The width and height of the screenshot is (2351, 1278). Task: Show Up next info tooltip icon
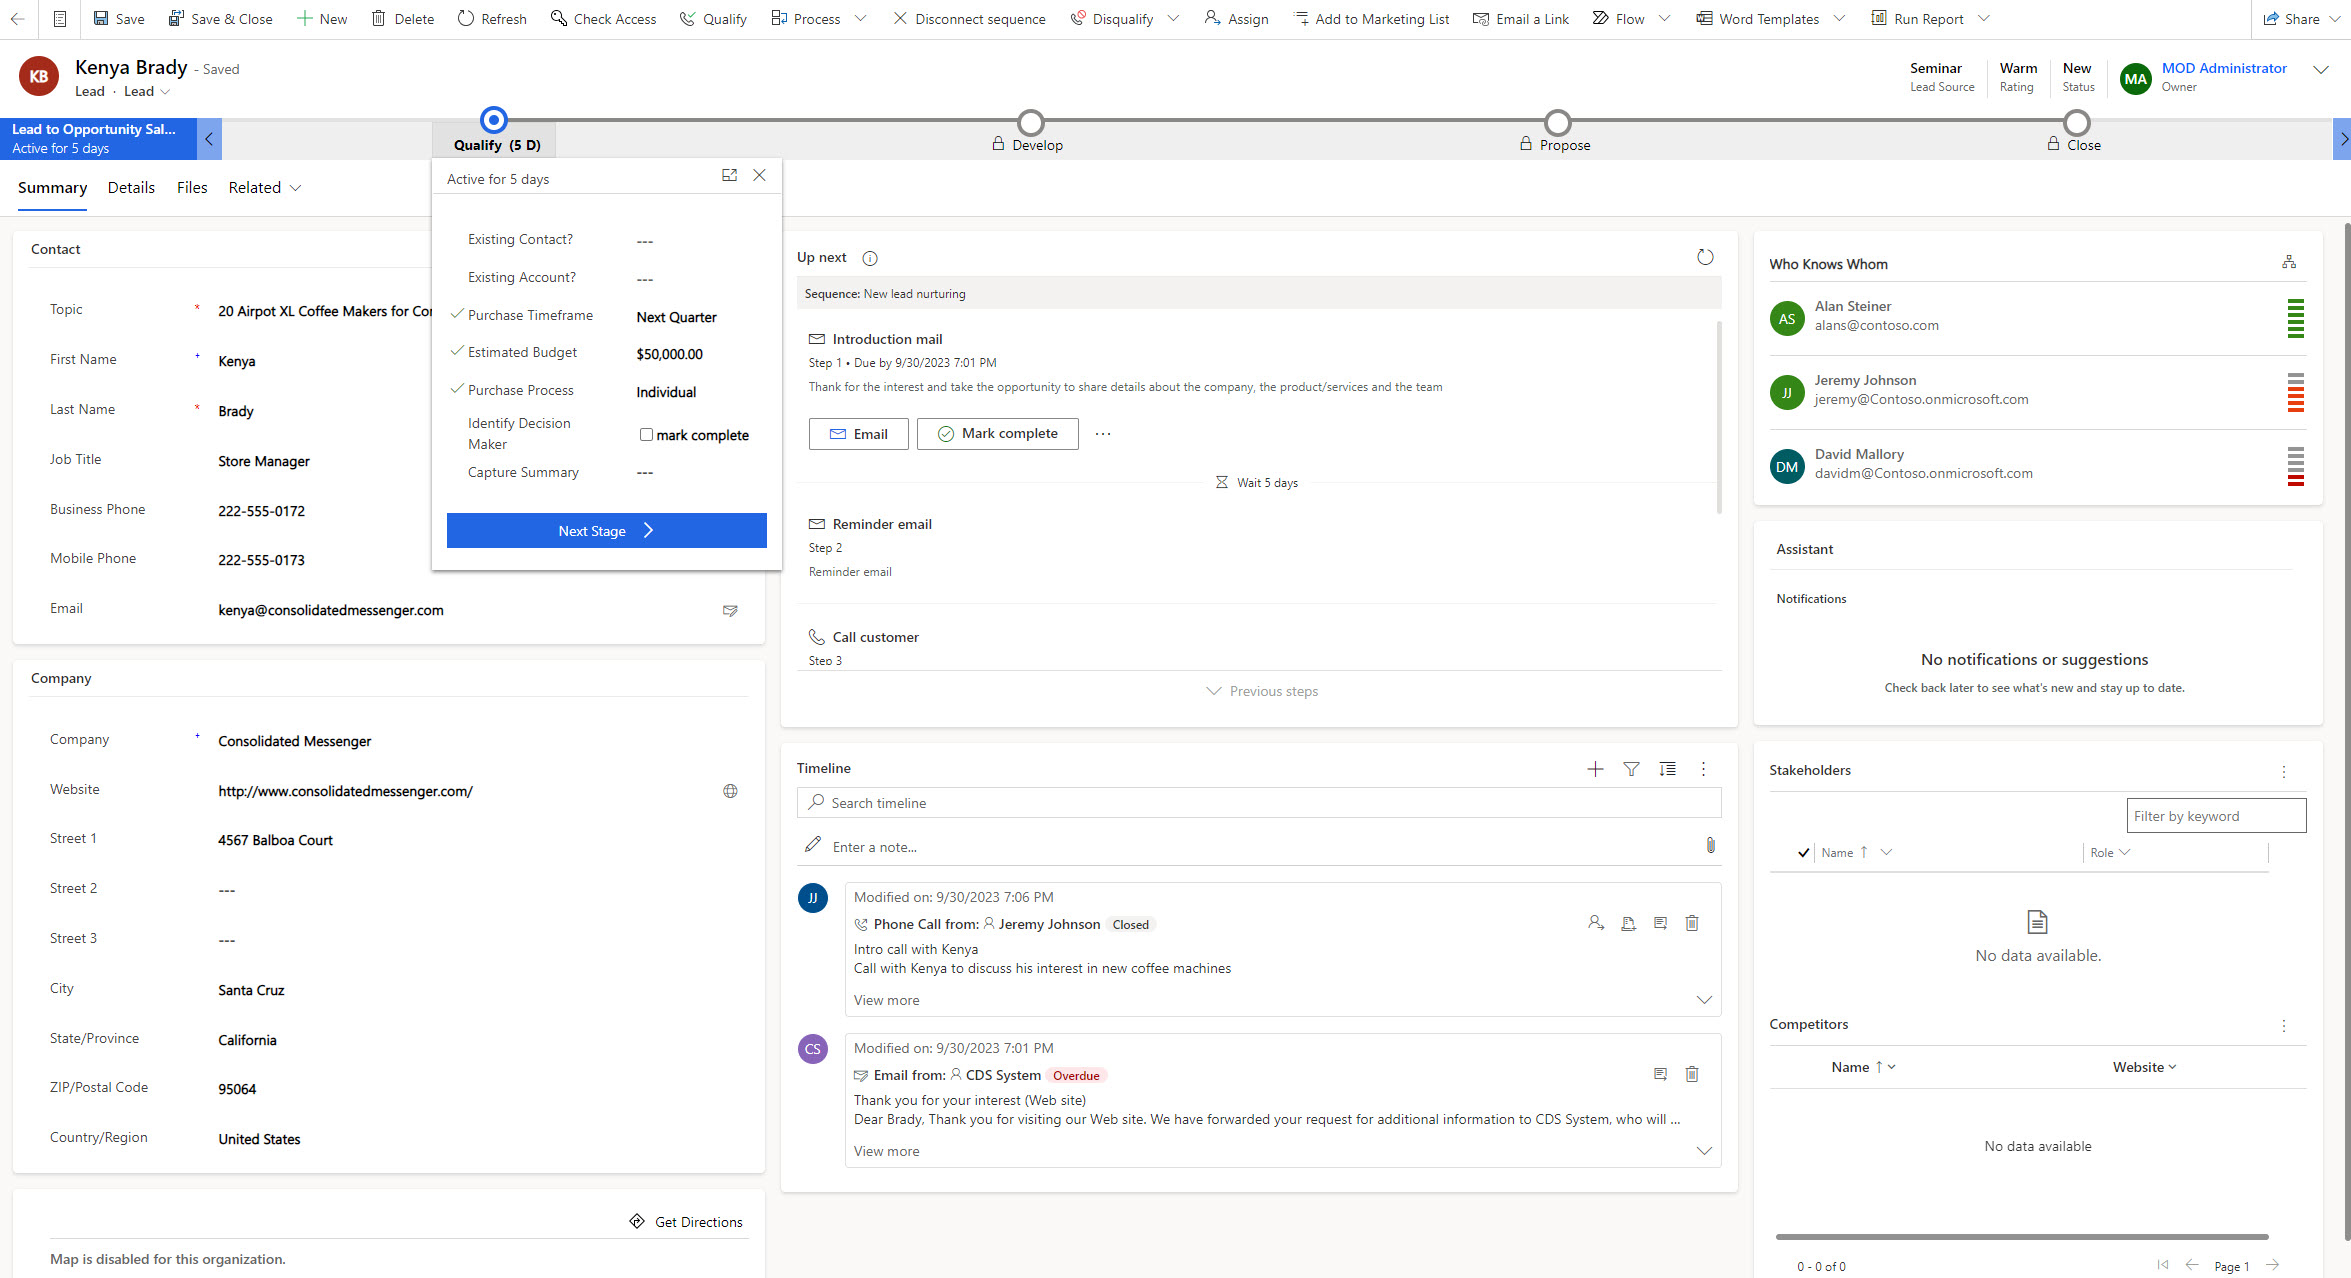870,258
